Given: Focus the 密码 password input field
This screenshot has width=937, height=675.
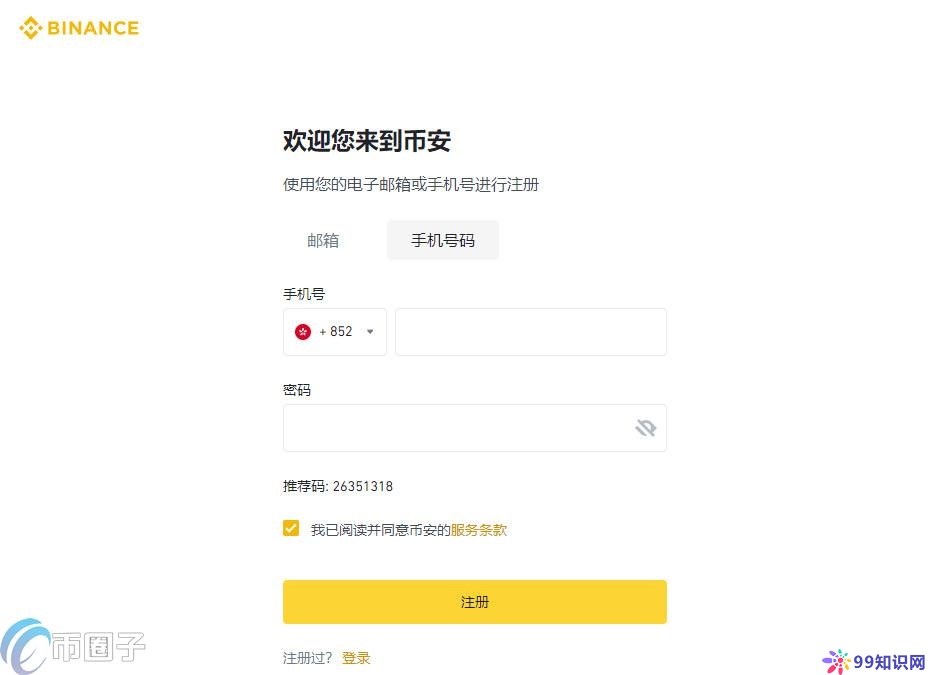Looking at the screenshot, I should [x=455, y=428].
